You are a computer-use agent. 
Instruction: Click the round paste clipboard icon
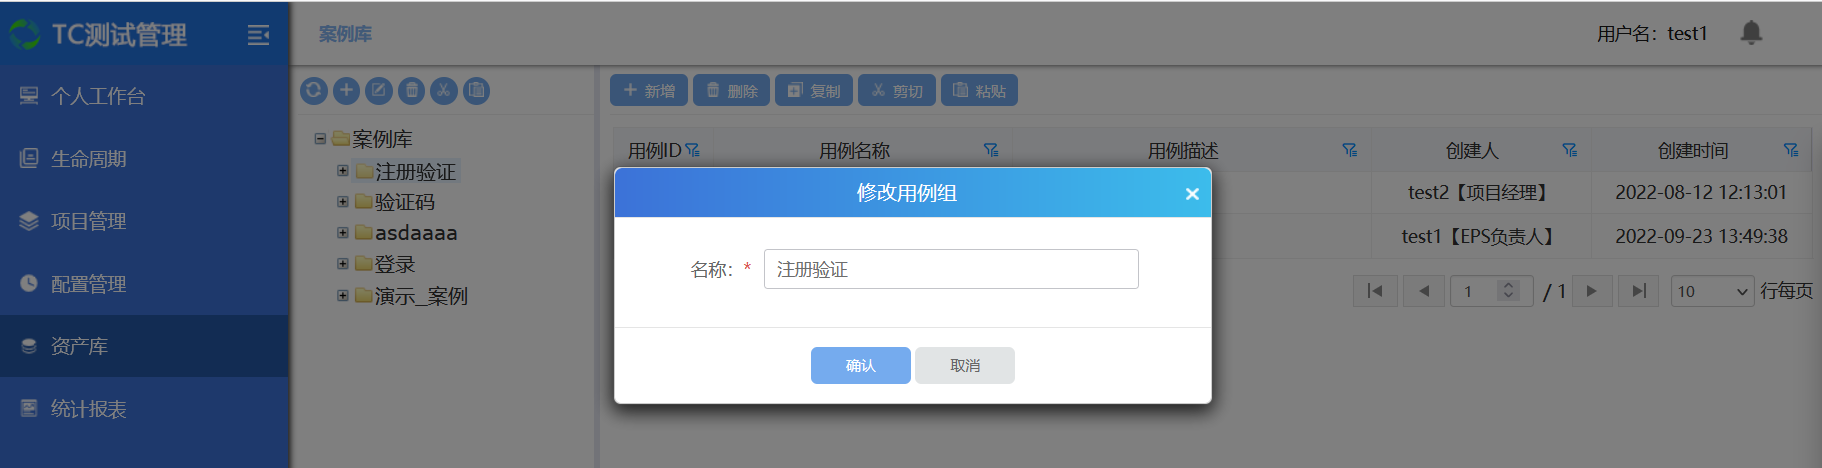click(477, 91)
